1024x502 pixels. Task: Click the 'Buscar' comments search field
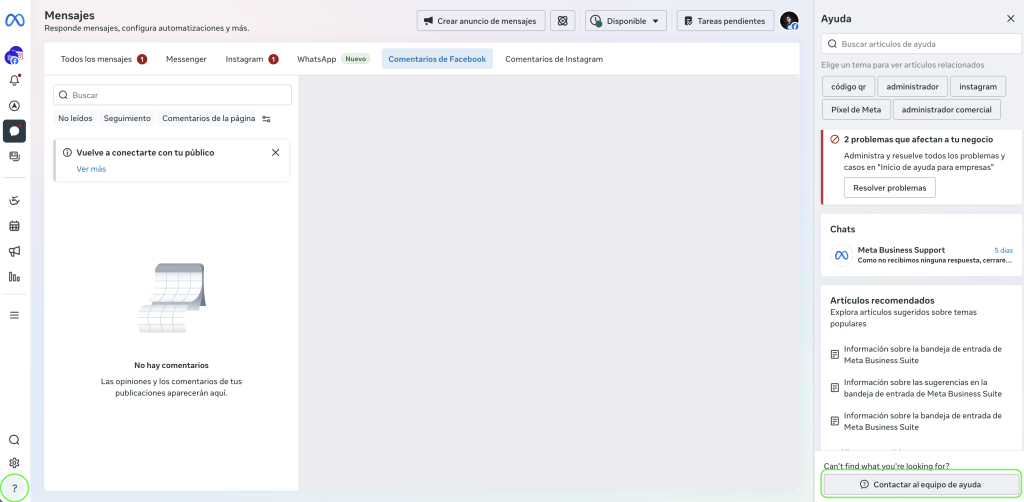(172, 95)
